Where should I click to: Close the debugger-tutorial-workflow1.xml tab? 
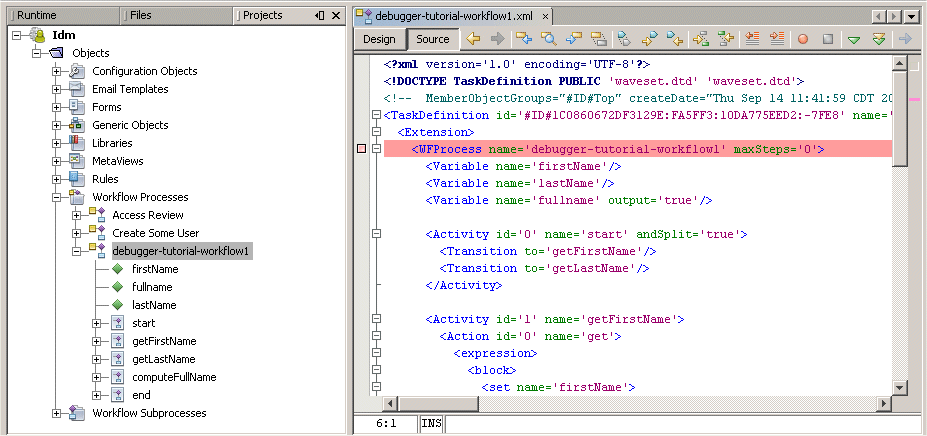point(545,17)
